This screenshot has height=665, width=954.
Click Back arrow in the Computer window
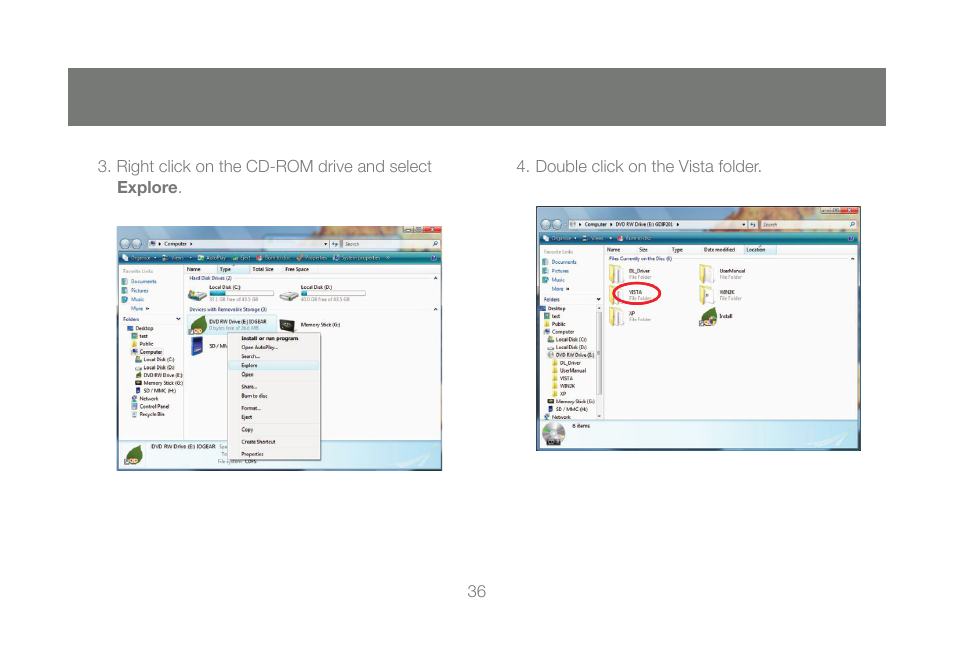tap(125, 244)
